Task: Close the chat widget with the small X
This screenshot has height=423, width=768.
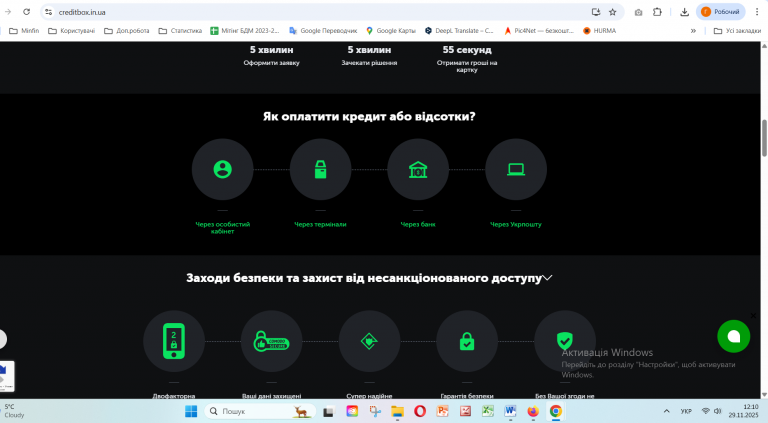Action: tap(753, 316)
